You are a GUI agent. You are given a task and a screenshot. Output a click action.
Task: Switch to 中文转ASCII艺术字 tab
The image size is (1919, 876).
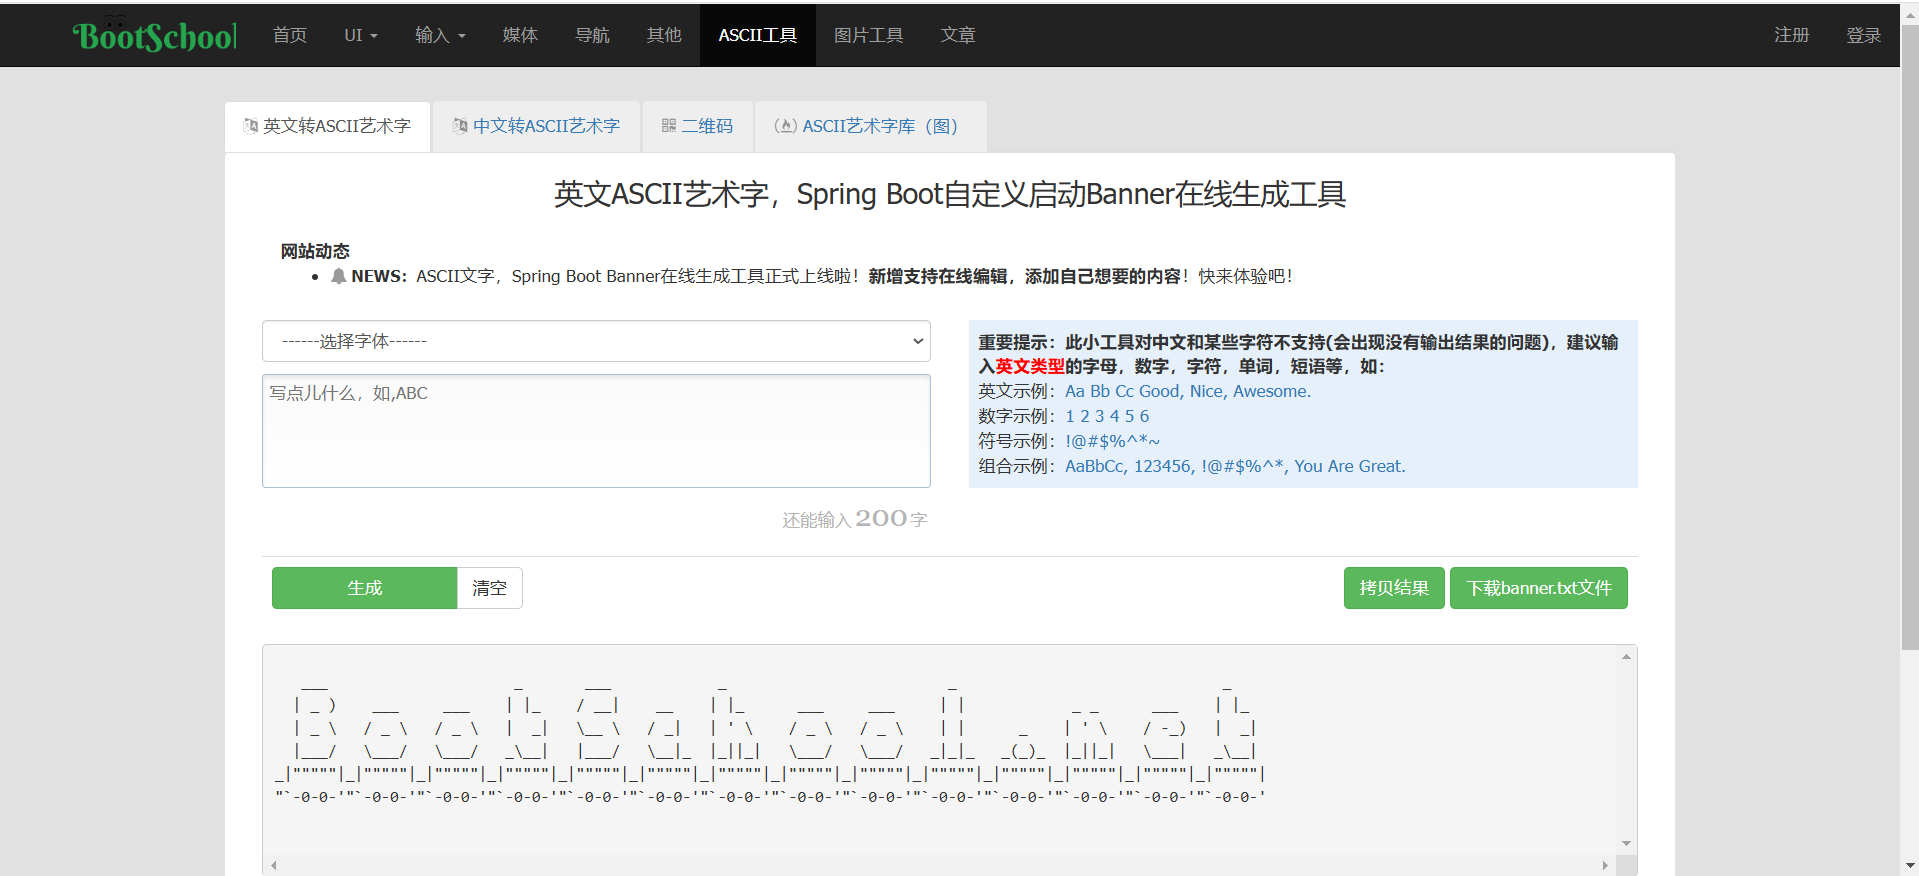(537, 126)
